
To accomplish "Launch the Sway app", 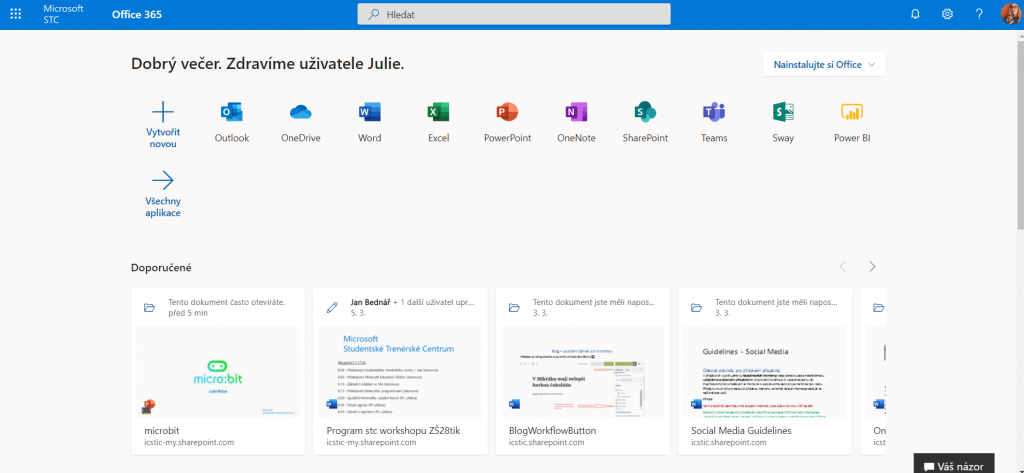I will click(x=783, y=112).
